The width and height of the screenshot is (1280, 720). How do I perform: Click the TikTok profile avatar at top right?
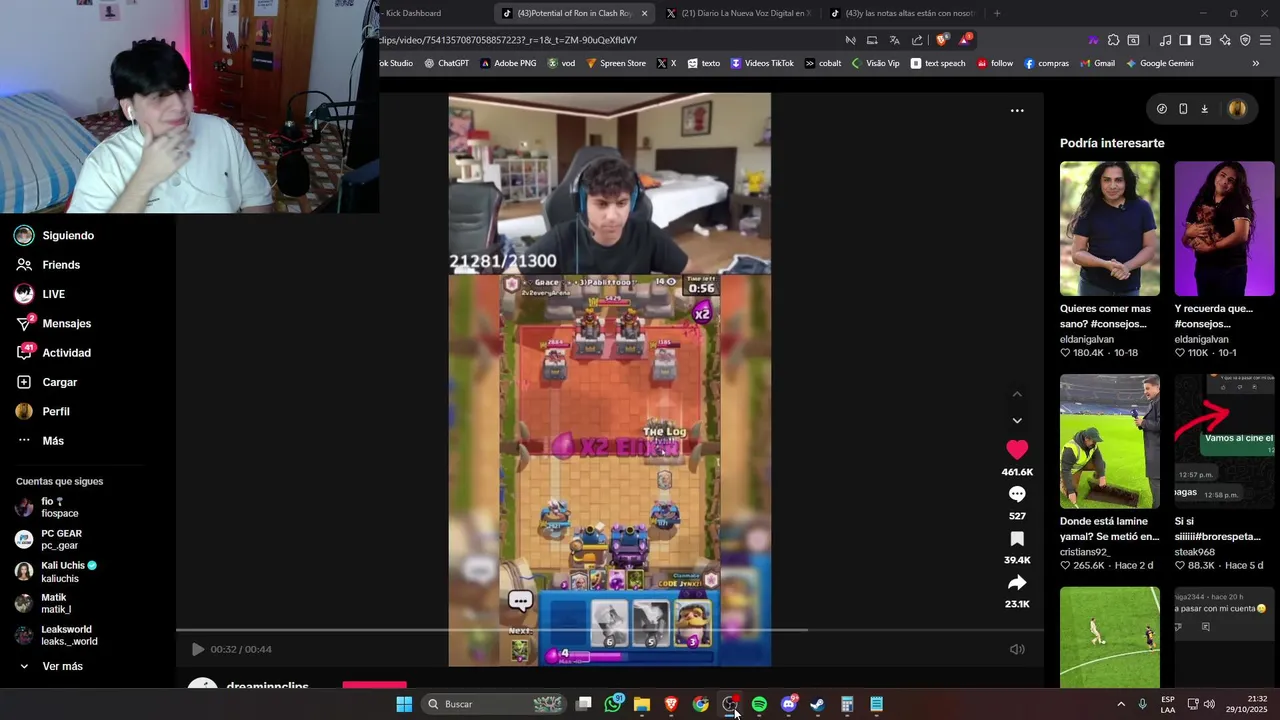pyautogui.click(x=1237, y=109)
